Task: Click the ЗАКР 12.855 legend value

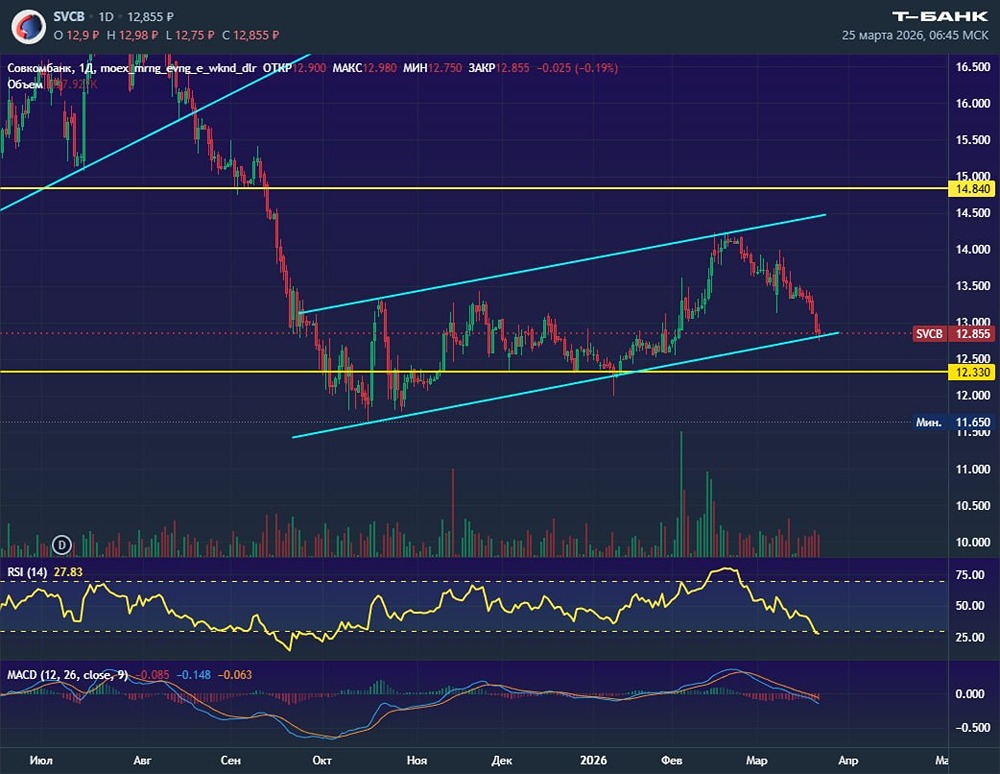Action: 499,68
